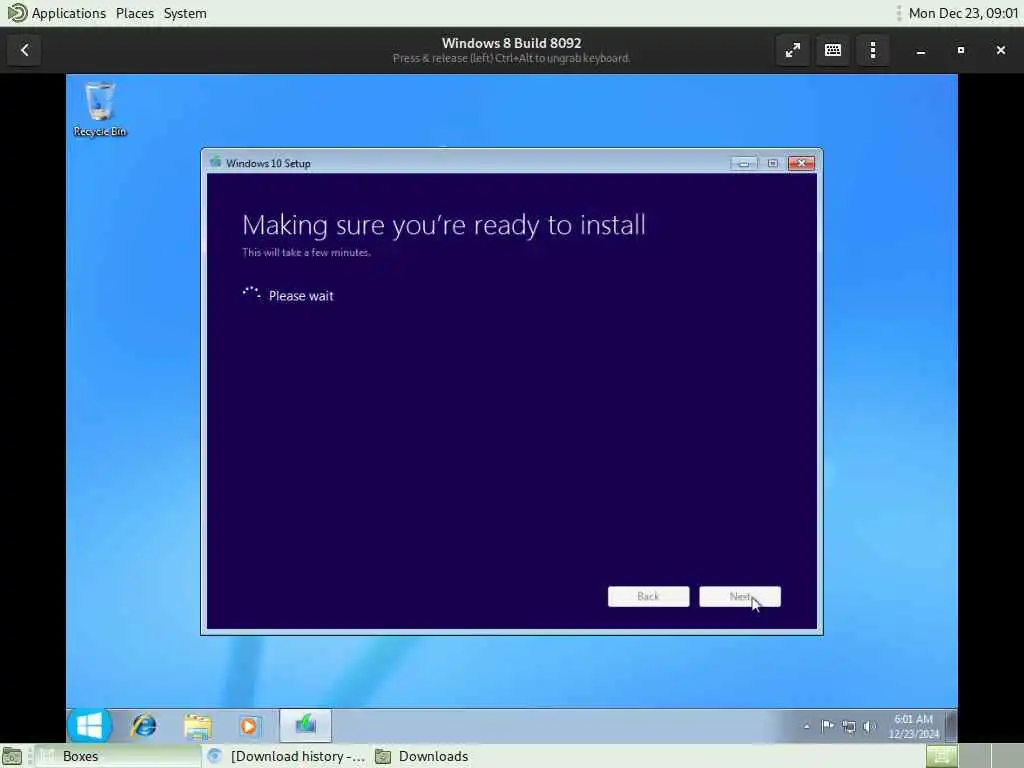Open the guest clock showing 6:01 AM
Image resolution: width=1024 pixels, height=768 pixels.
913,726
